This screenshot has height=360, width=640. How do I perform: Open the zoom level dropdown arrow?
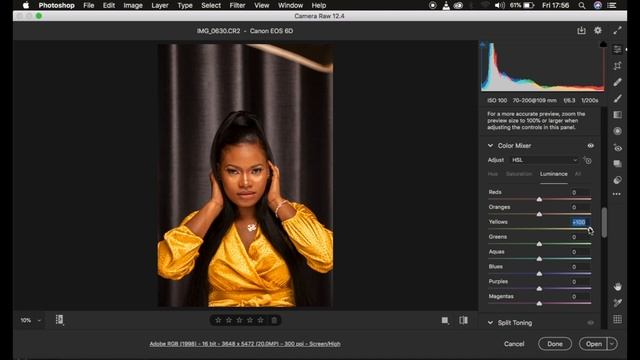pyautogui.click(x=39, y=321)
